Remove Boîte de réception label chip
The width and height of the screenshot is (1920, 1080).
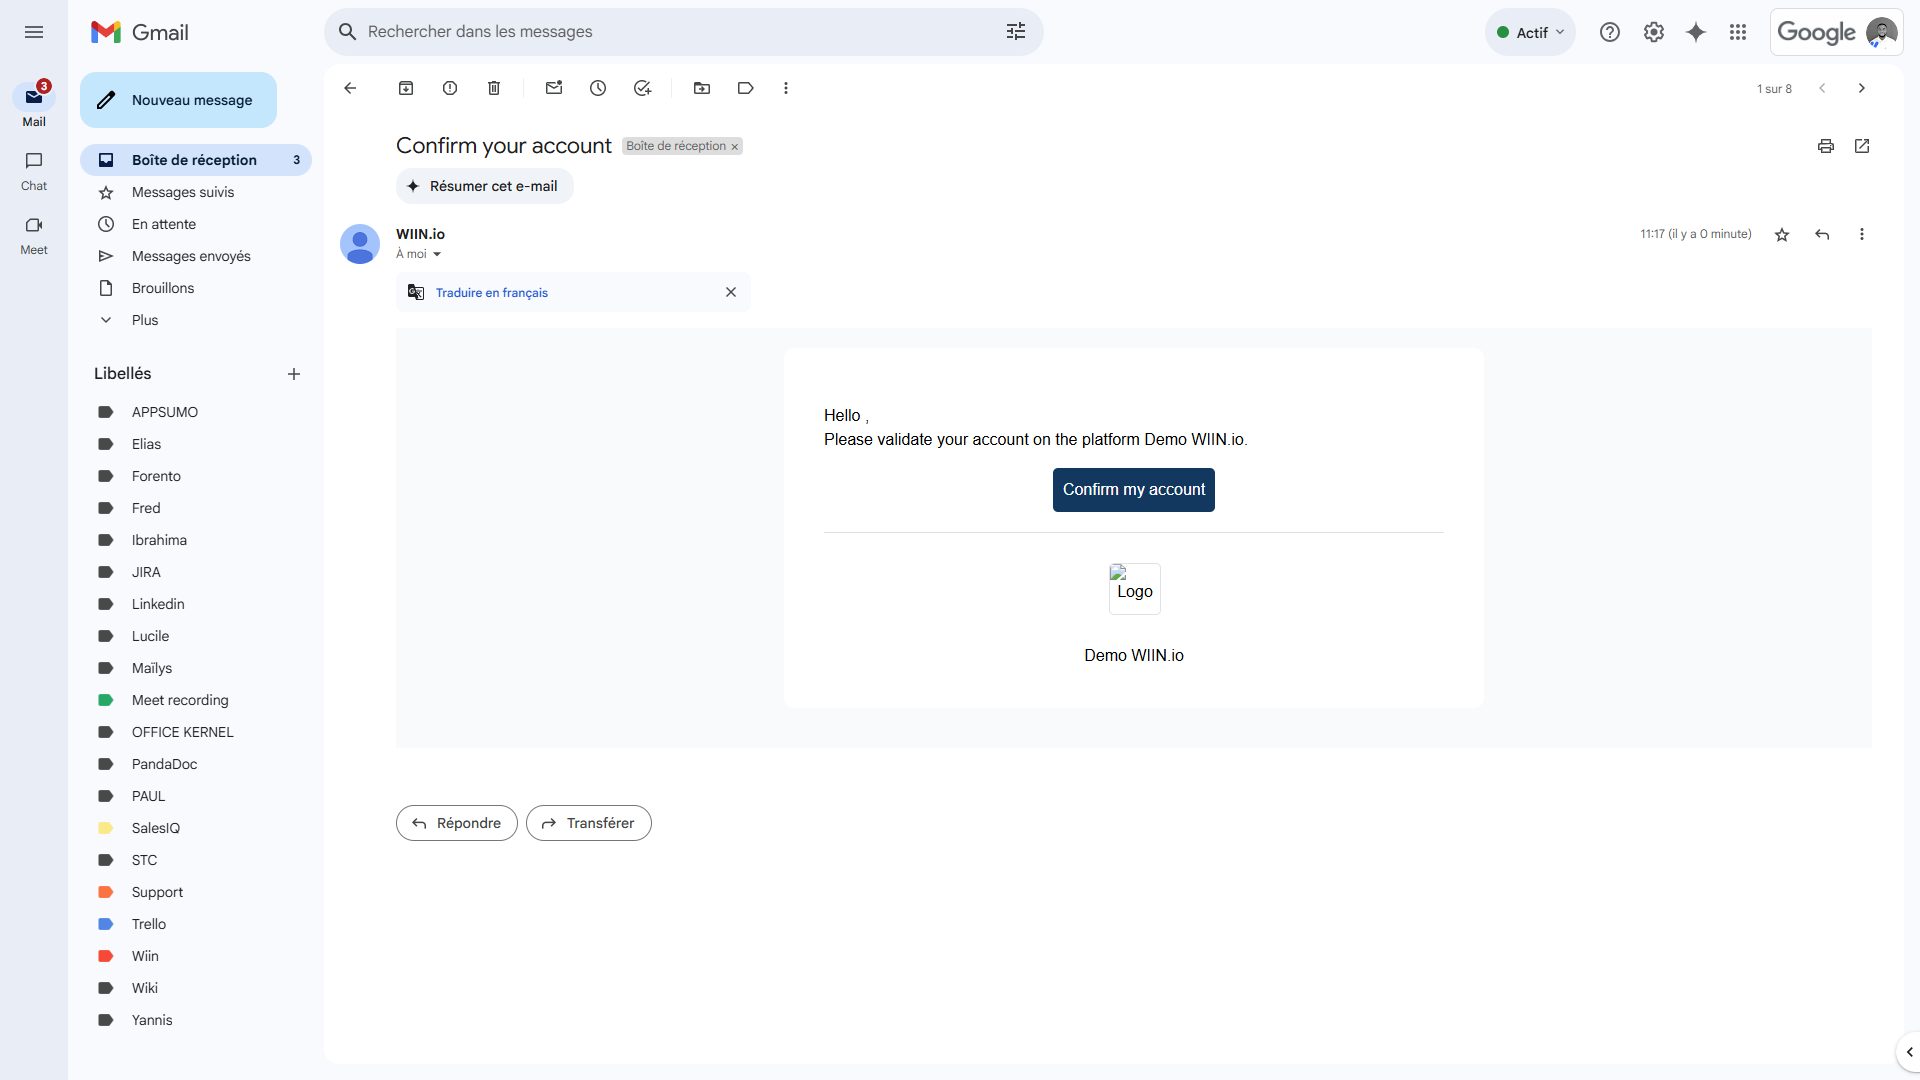tap(735, 147)
